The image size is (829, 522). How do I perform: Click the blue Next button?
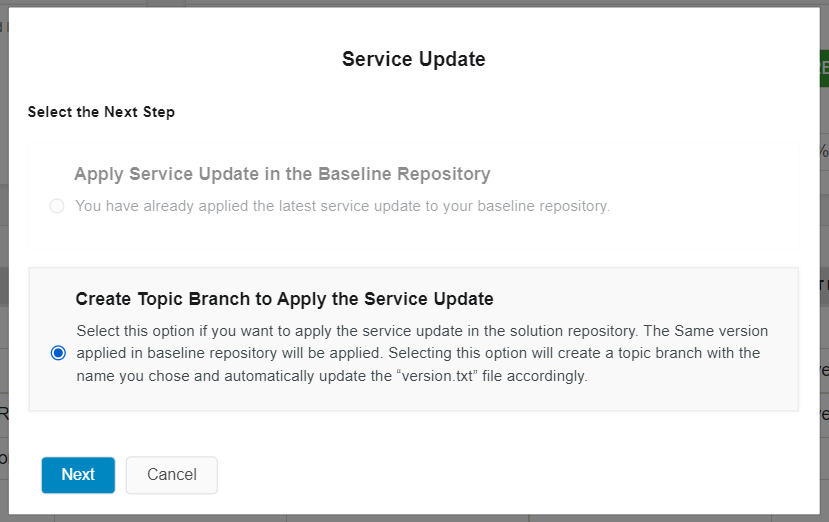(x=78, y=475)
